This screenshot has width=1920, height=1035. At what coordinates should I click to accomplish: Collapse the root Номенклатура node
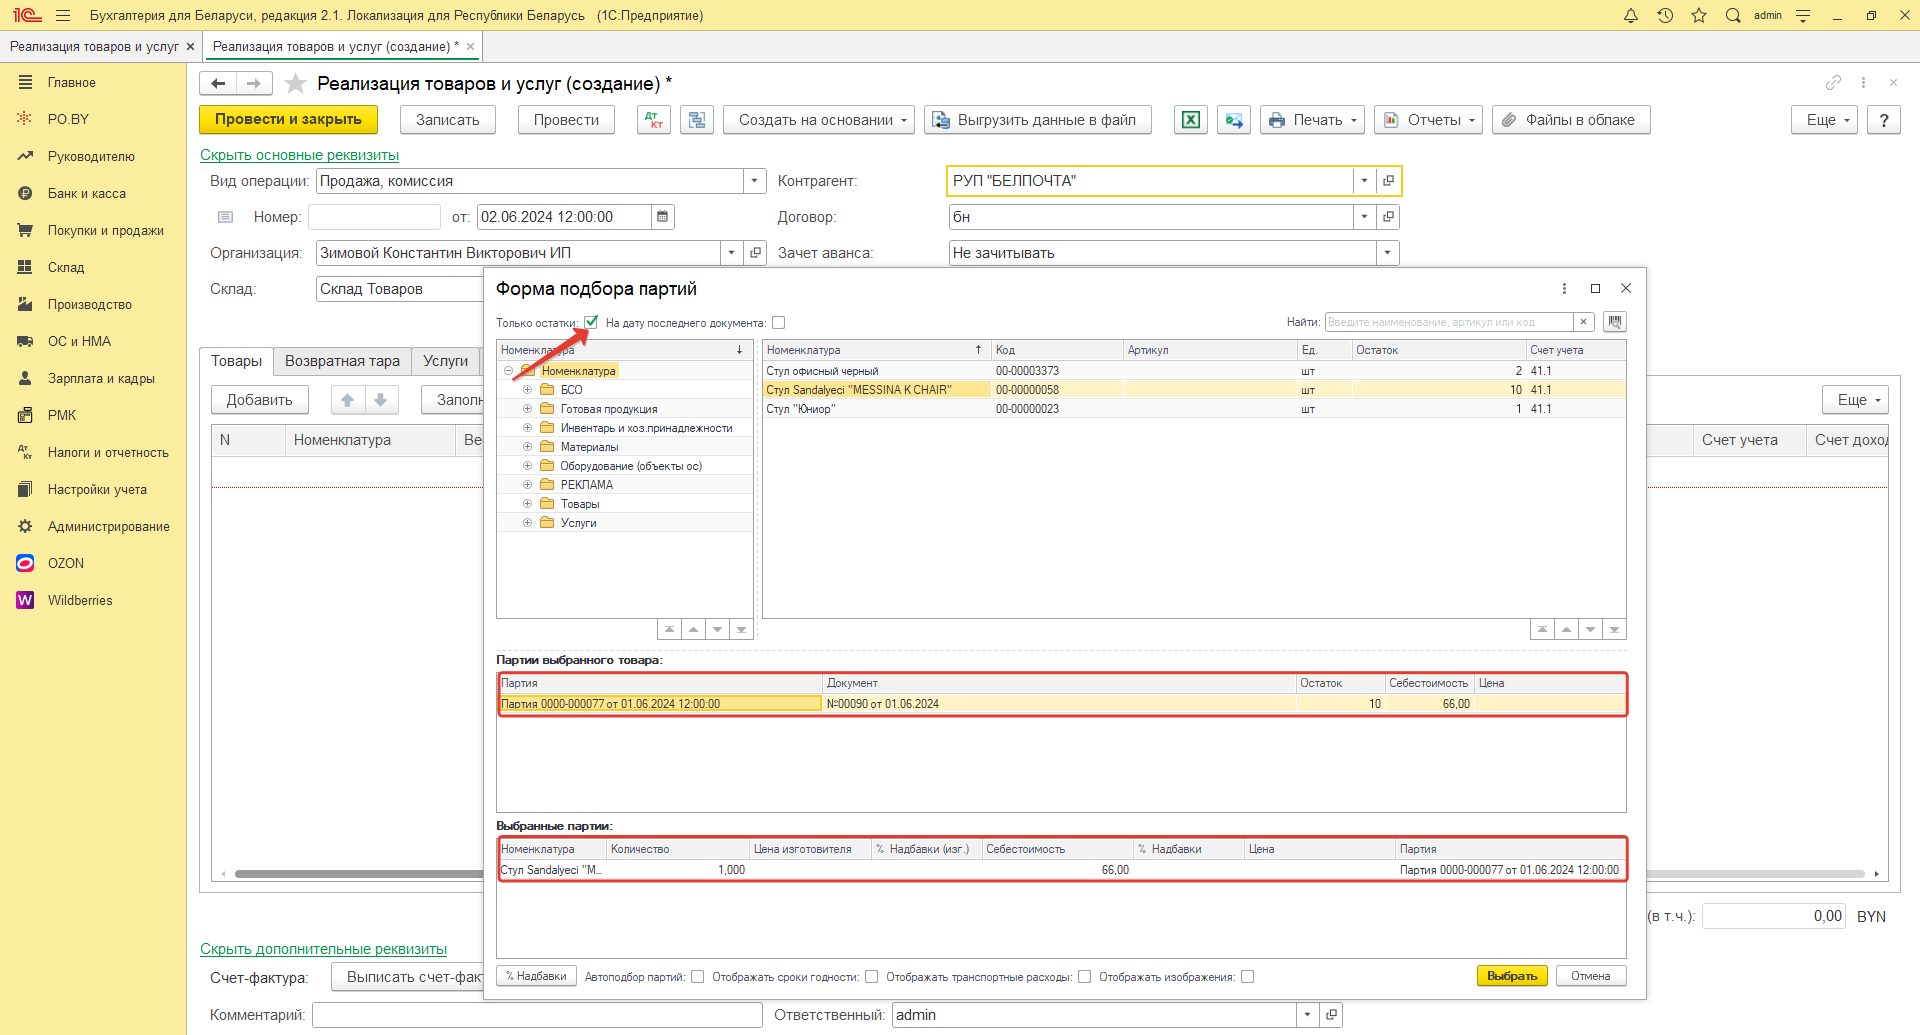point(509,371)
